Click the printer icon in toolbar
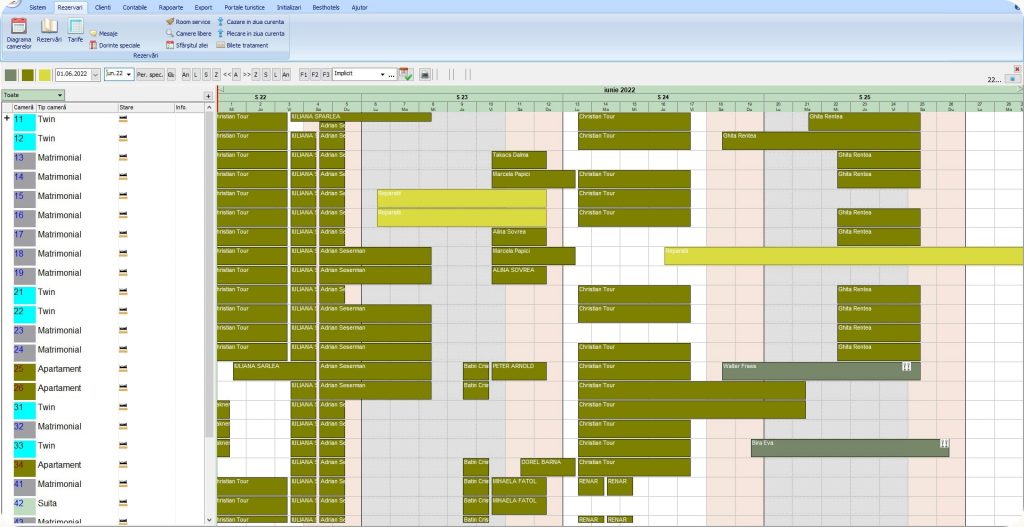The image size is (1024, 527). [425, 74]
